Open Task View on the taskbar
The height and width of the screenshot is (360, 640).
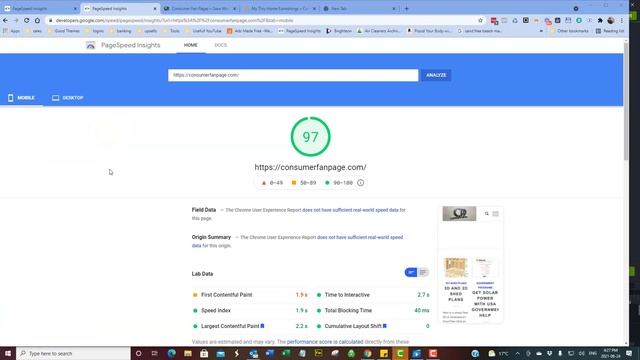coord(155,353)
